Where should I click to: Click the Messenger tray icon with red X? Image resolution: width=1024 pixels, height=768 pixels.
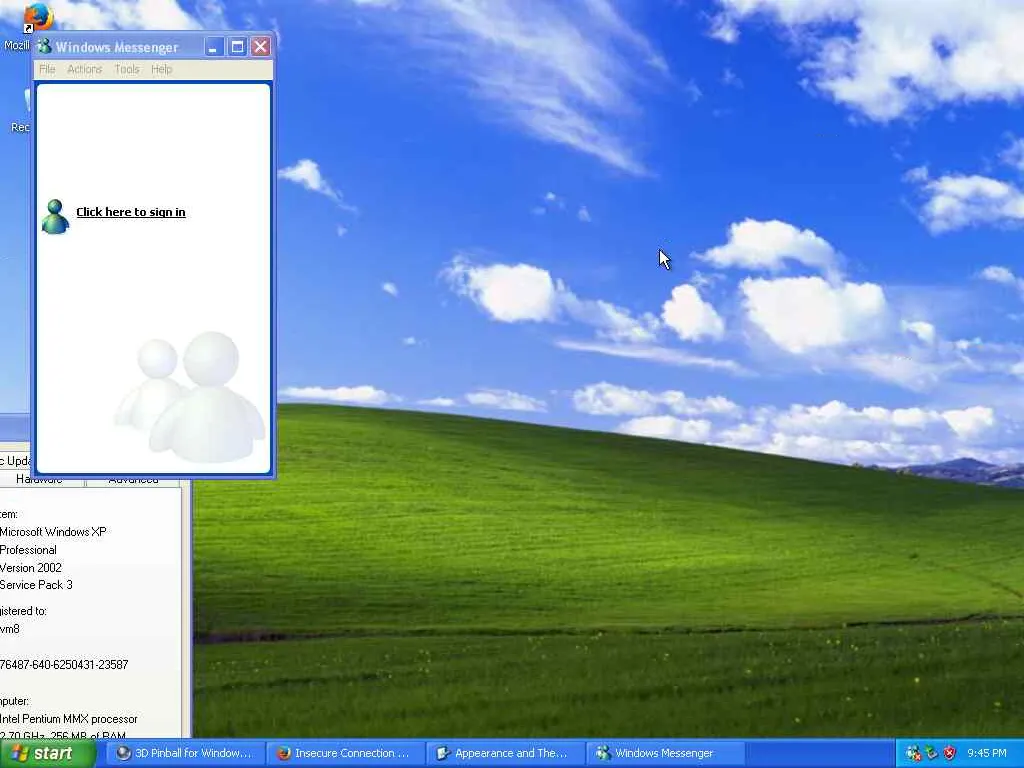[x=913, y=753]
